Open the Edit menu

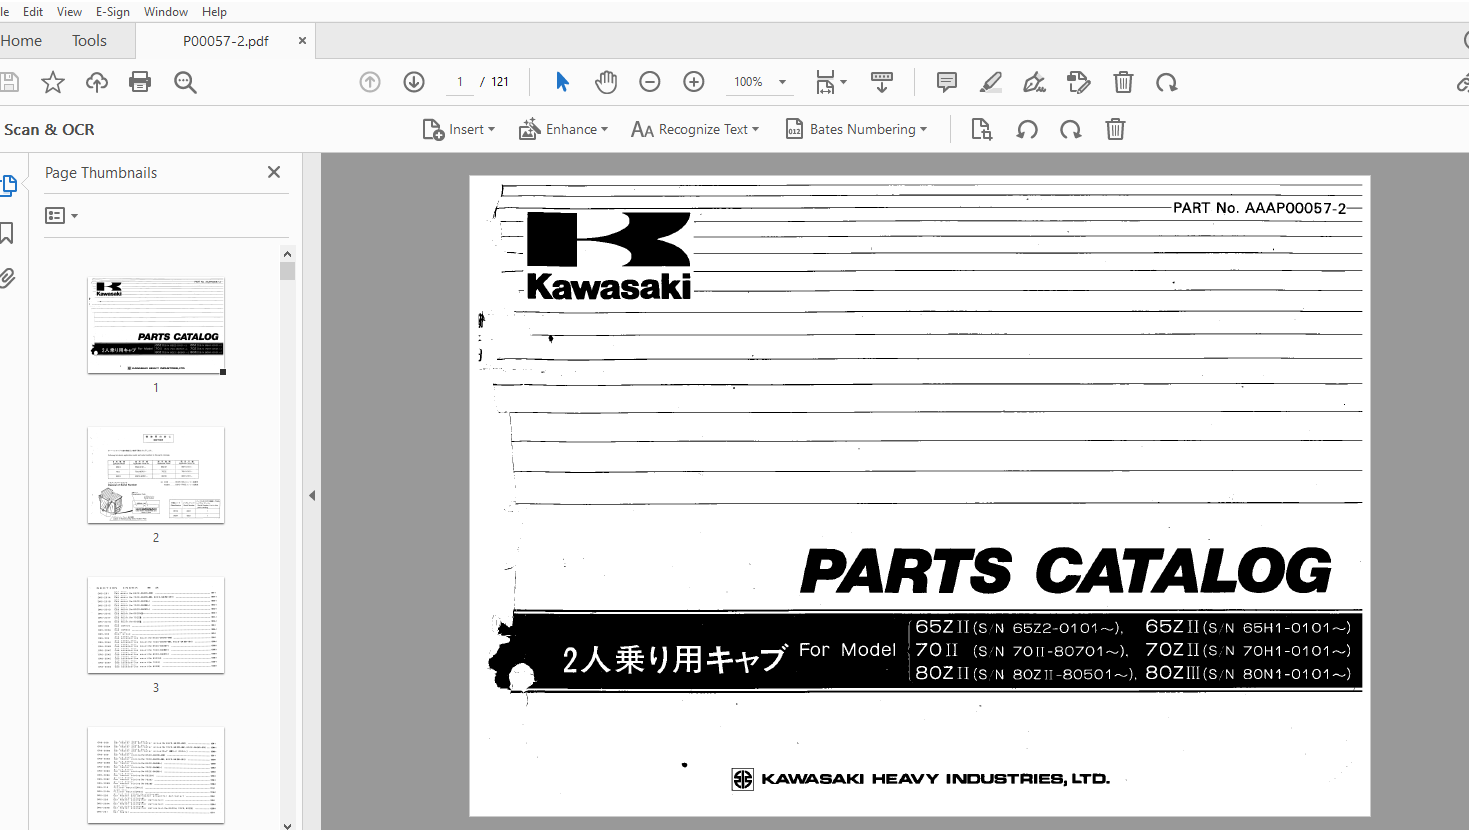(33, 11)
